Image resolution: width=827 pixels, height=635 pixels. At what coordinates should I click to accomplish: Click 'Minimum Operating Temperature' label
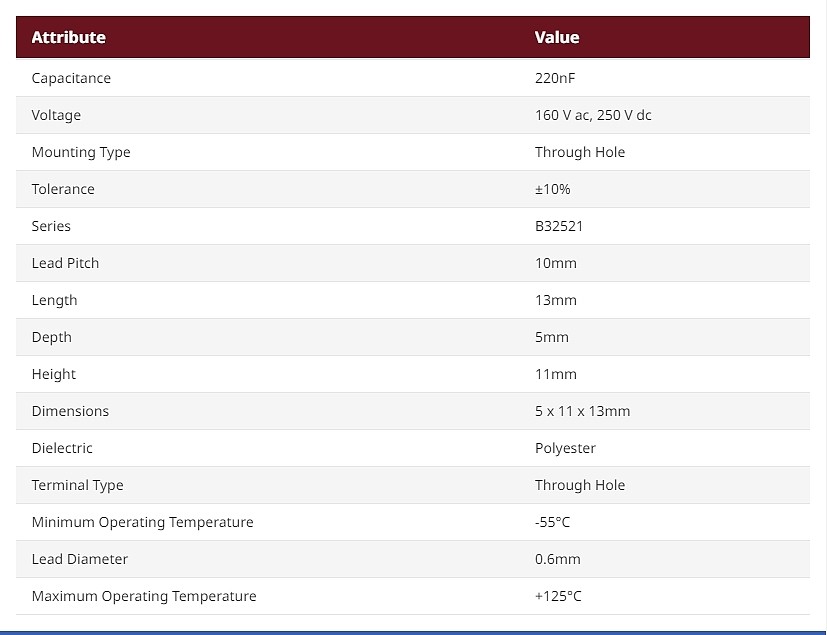[x=142, y=522]
